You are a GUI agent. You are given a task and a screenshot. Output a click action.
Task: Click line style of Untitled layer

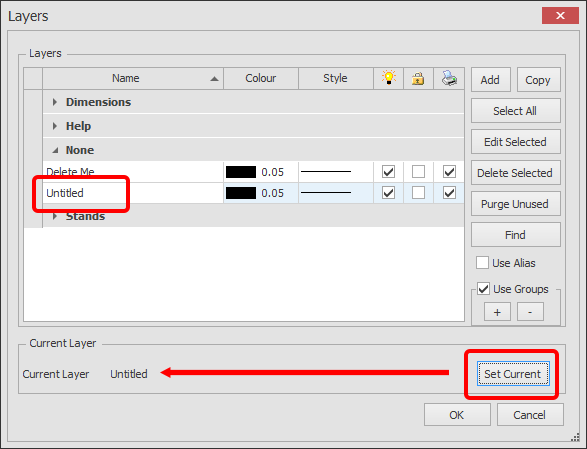tap(326, 193)
